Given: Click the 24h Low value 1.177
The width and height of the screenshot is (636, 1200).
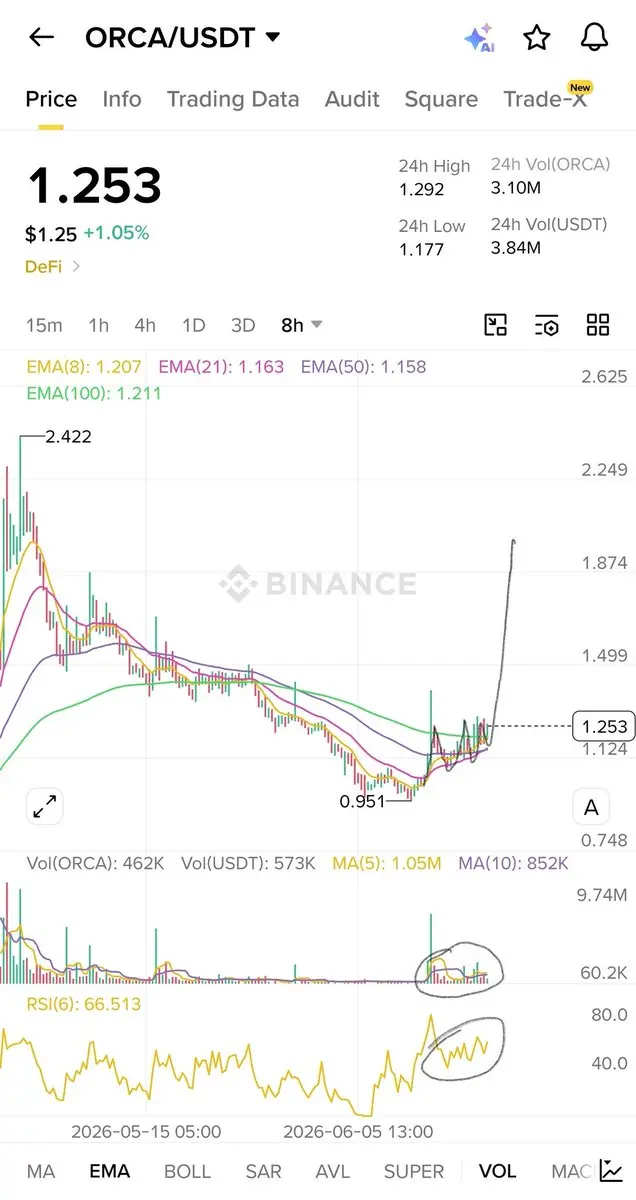Looking at the screenshot, I should (x=421, y=249).
